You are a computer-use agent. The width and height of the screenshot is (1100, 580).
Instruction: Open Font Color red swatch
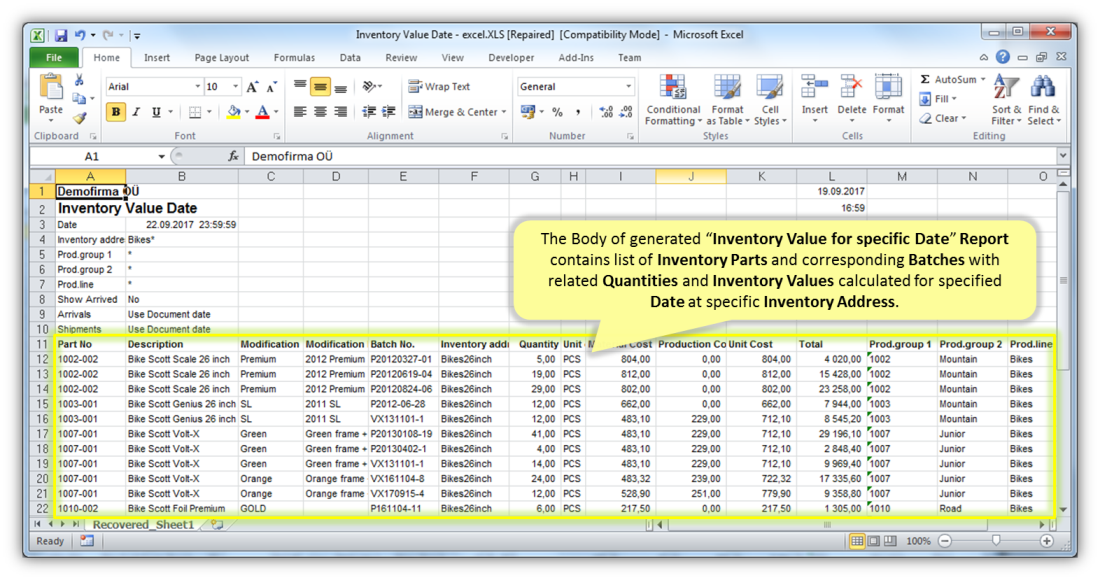coord(262,112)
